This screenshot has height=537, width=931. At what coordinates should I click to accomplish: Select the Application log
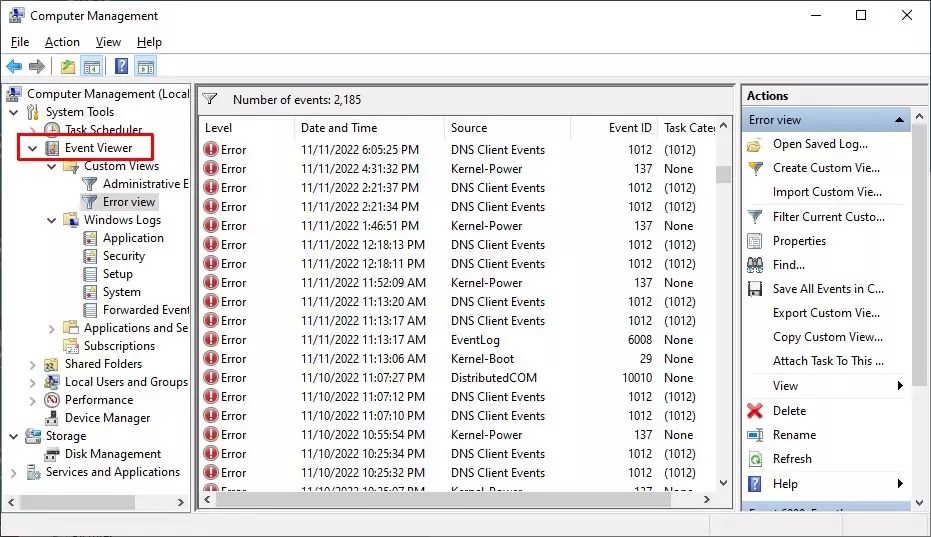click(x=133, y=238)
